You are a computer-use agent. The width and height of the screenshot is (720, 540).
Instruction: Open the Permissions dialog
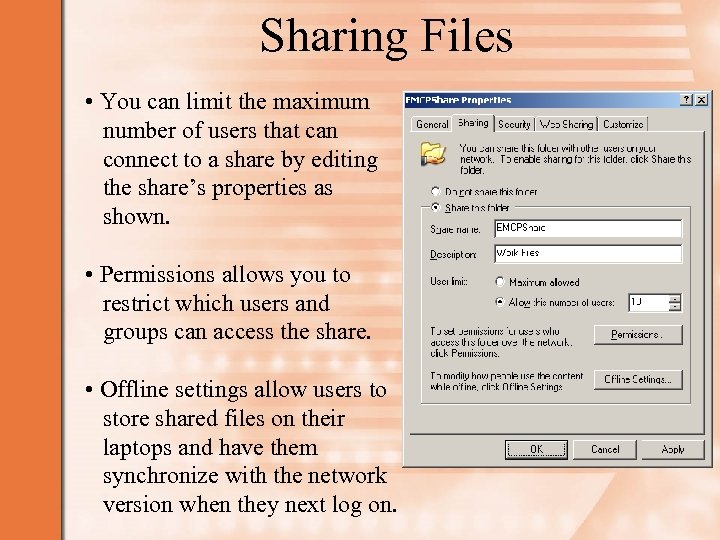click(x=638, y=334)
